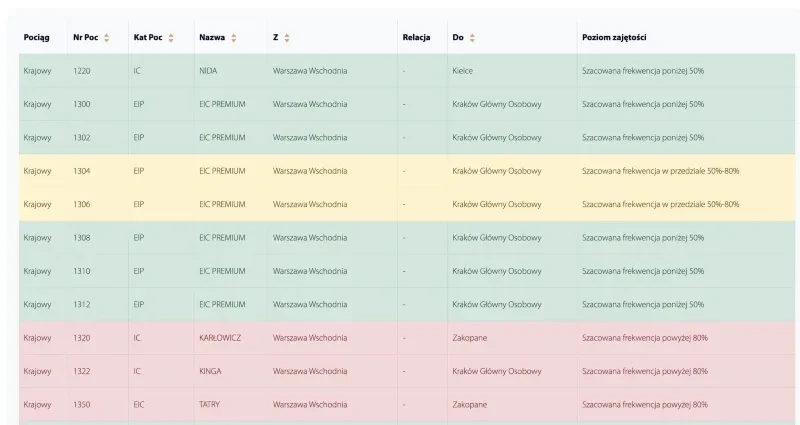Click EIP category in row 1302
Viewport: 800px width, 425px height.
(139, 138)
